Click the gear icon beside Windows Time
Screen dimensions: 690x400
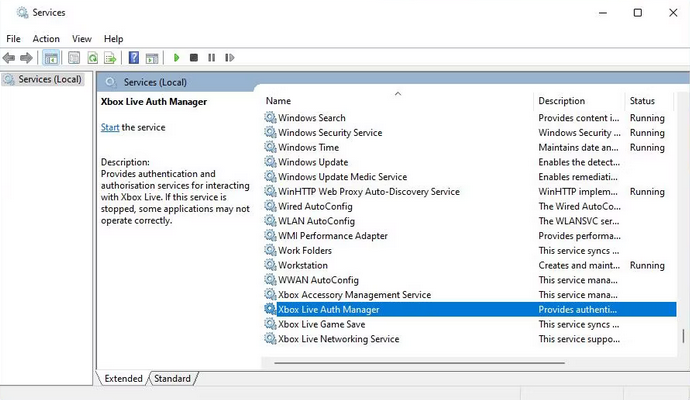[270, 147]
